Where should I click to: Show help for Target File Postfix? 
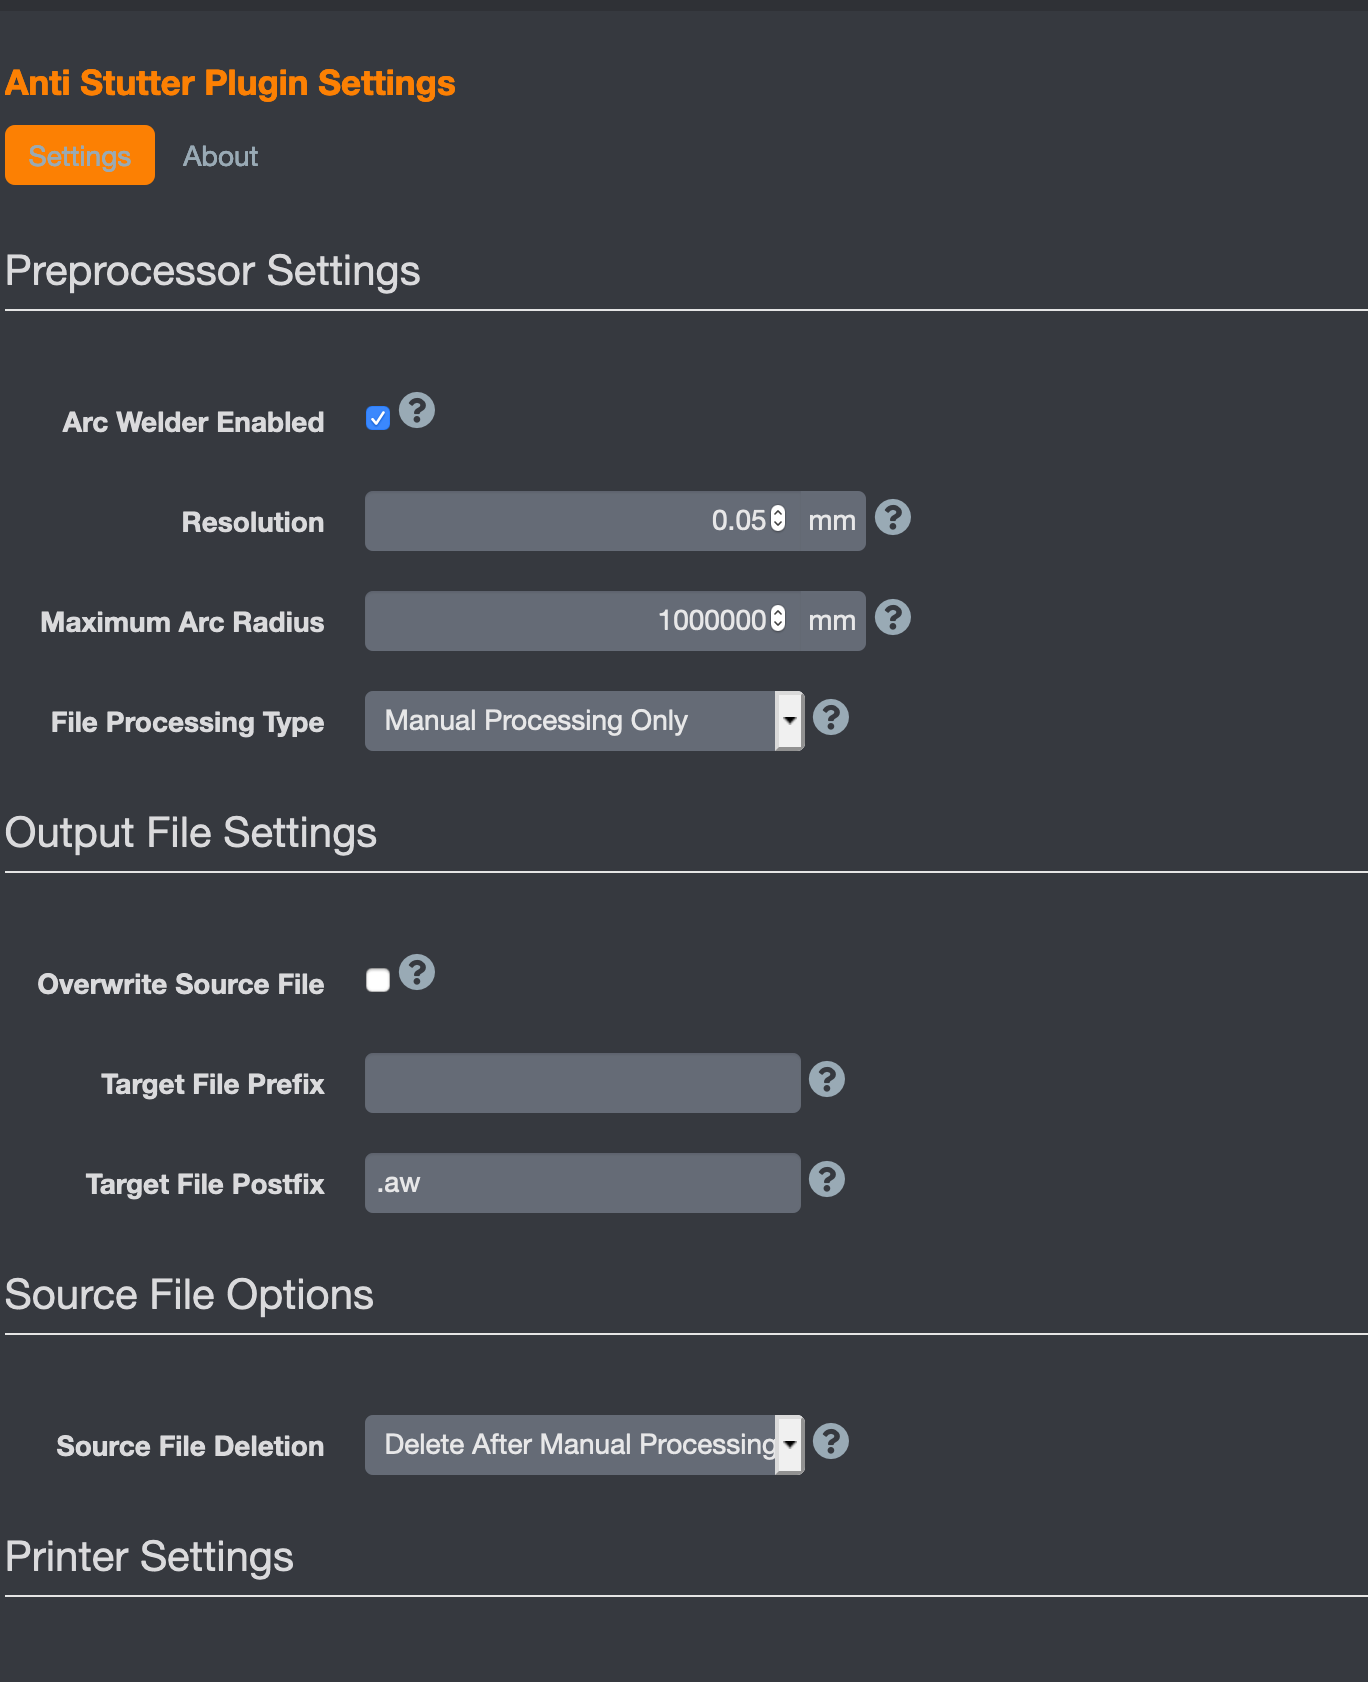point(827,1180)
